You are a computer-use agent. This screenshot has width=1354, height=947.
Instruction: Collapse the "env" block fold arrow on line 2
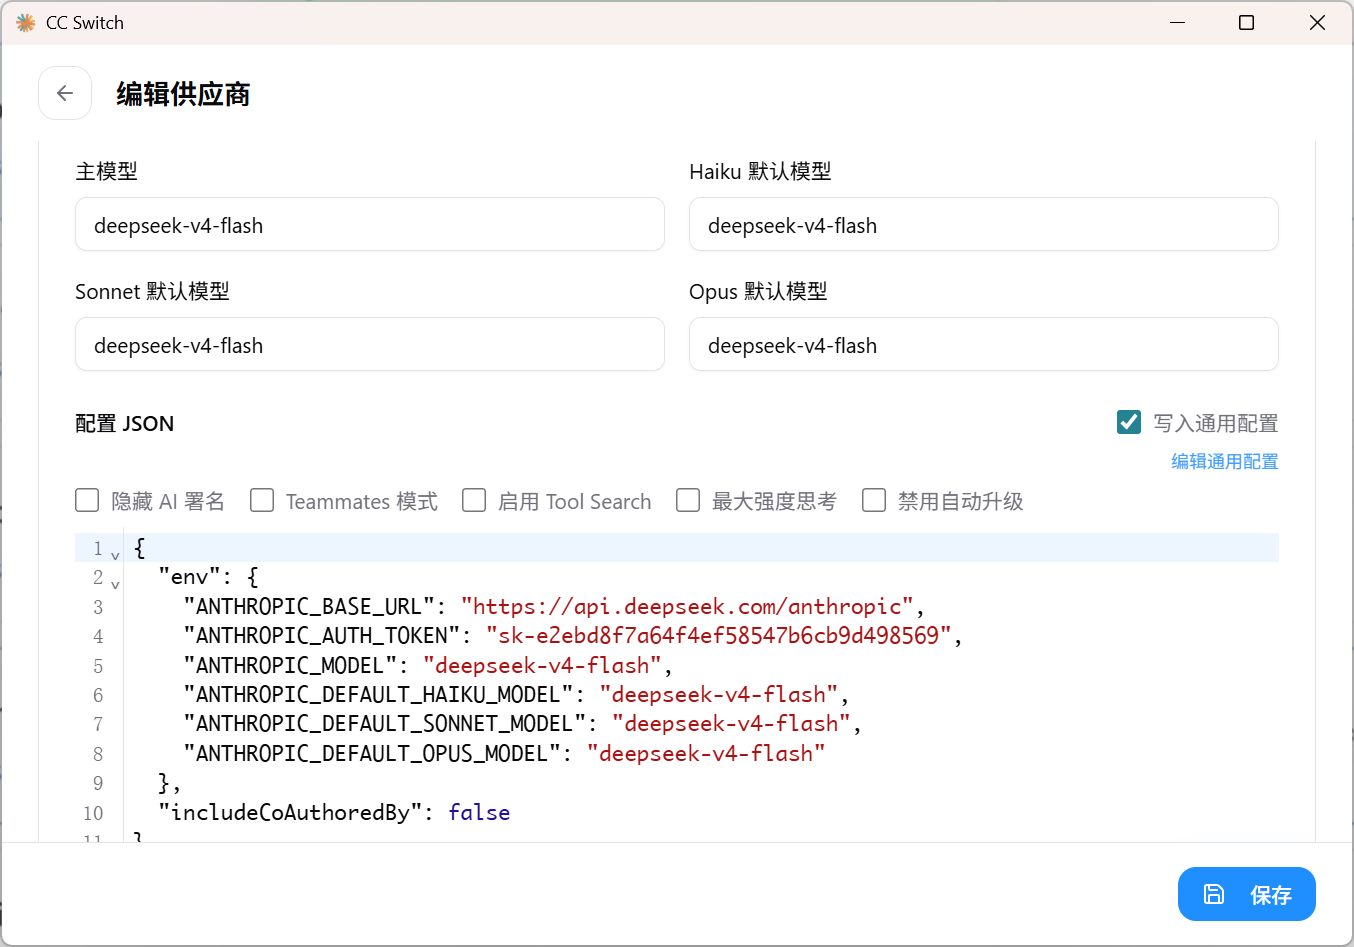pyautogui.click(x=115, y=584)
